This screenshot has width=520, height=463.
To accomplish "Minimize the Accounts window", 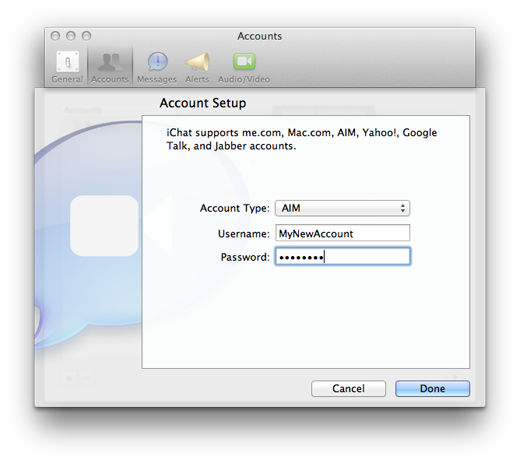I will tap(71, 36).
